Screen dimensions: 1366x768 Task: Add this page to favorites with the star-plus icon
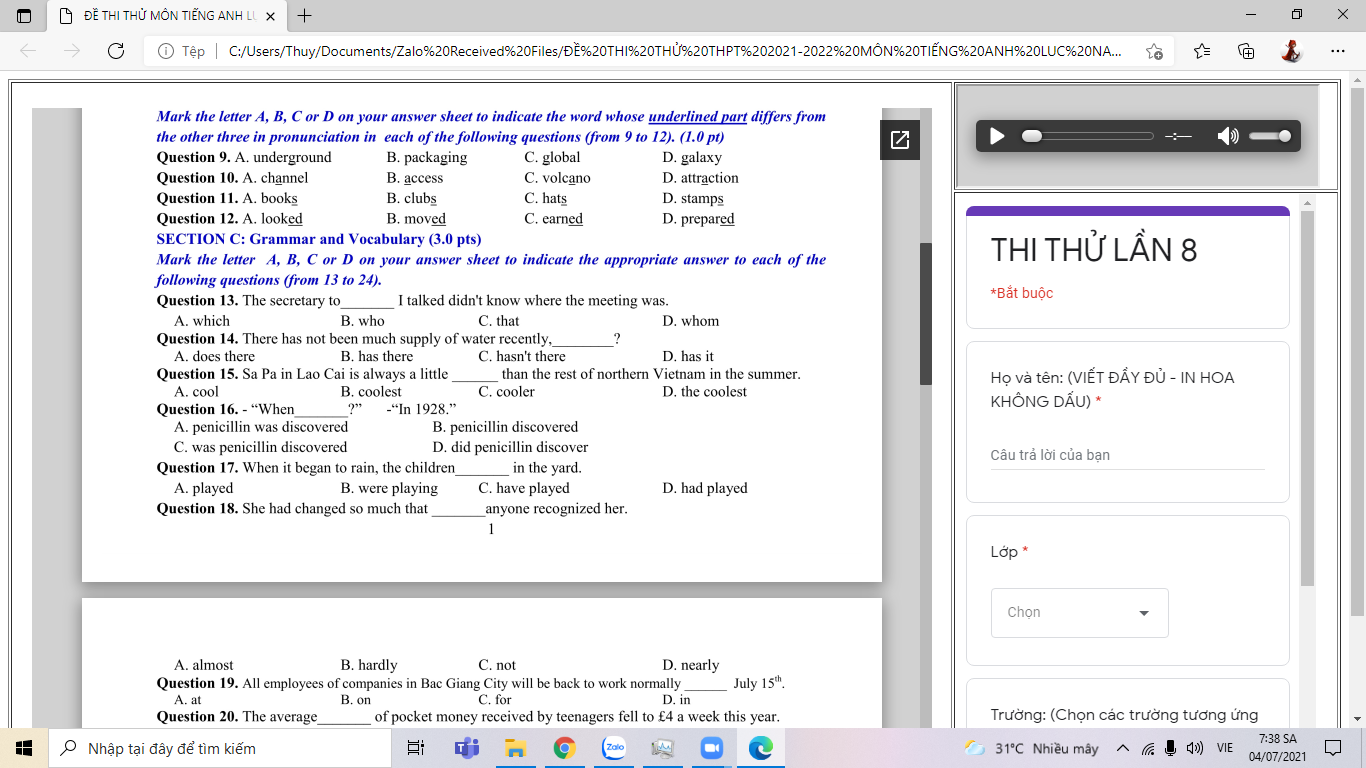coord(1154,51)
